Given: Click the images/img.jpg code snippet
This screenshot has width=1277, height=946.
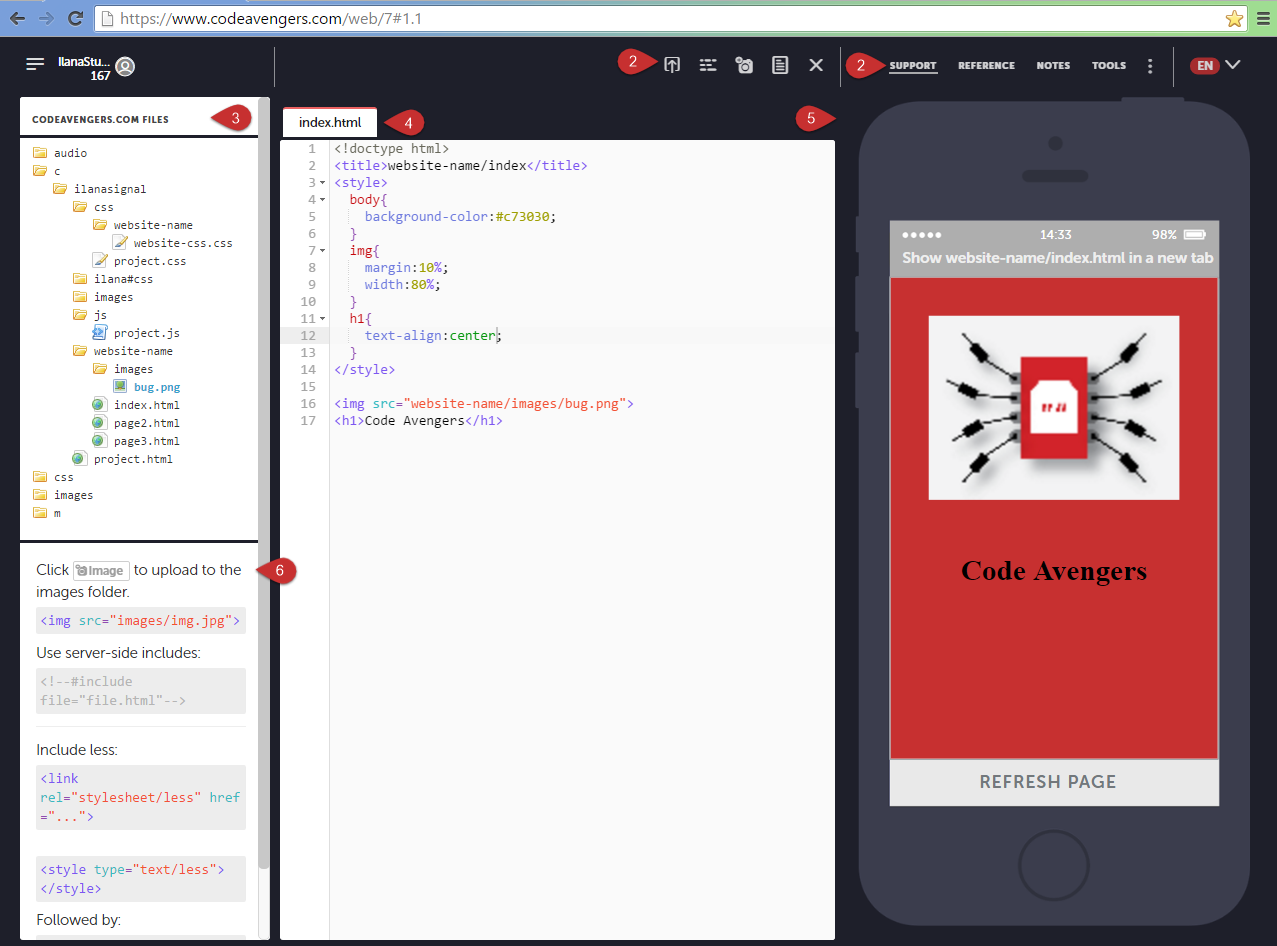Looking at the screenshot, I should coord(140,620).
